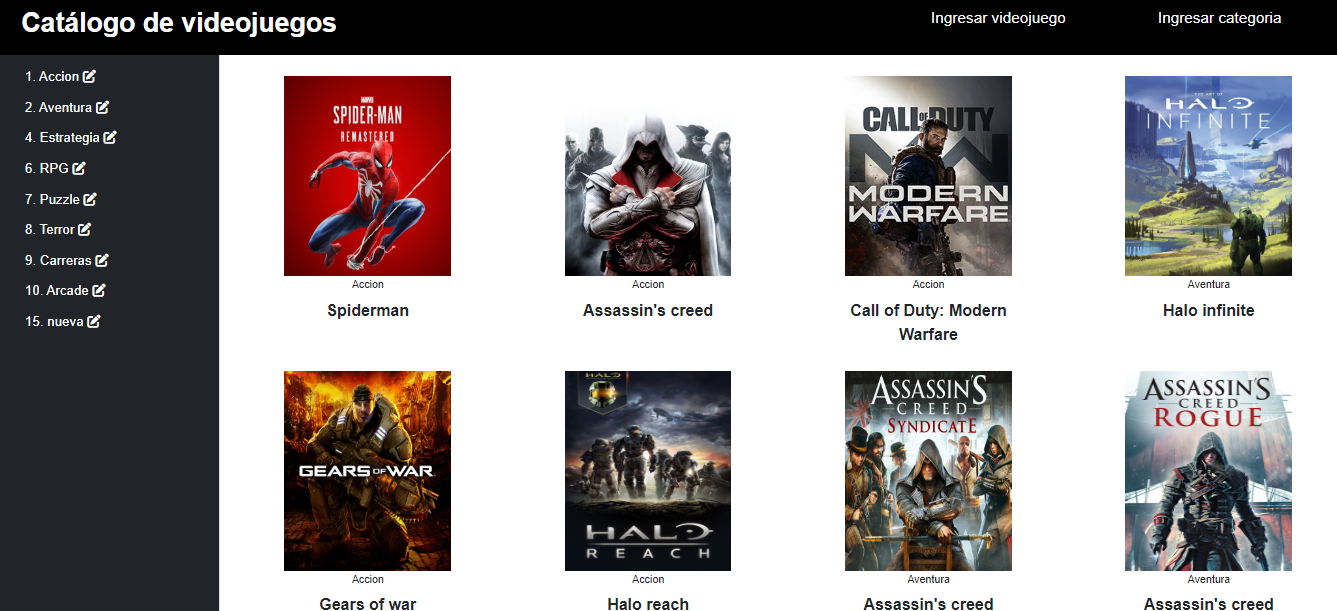Edit the Estrategia category via pencil icon
Viewport: 1337px width, 611px height.
point(110,138)
